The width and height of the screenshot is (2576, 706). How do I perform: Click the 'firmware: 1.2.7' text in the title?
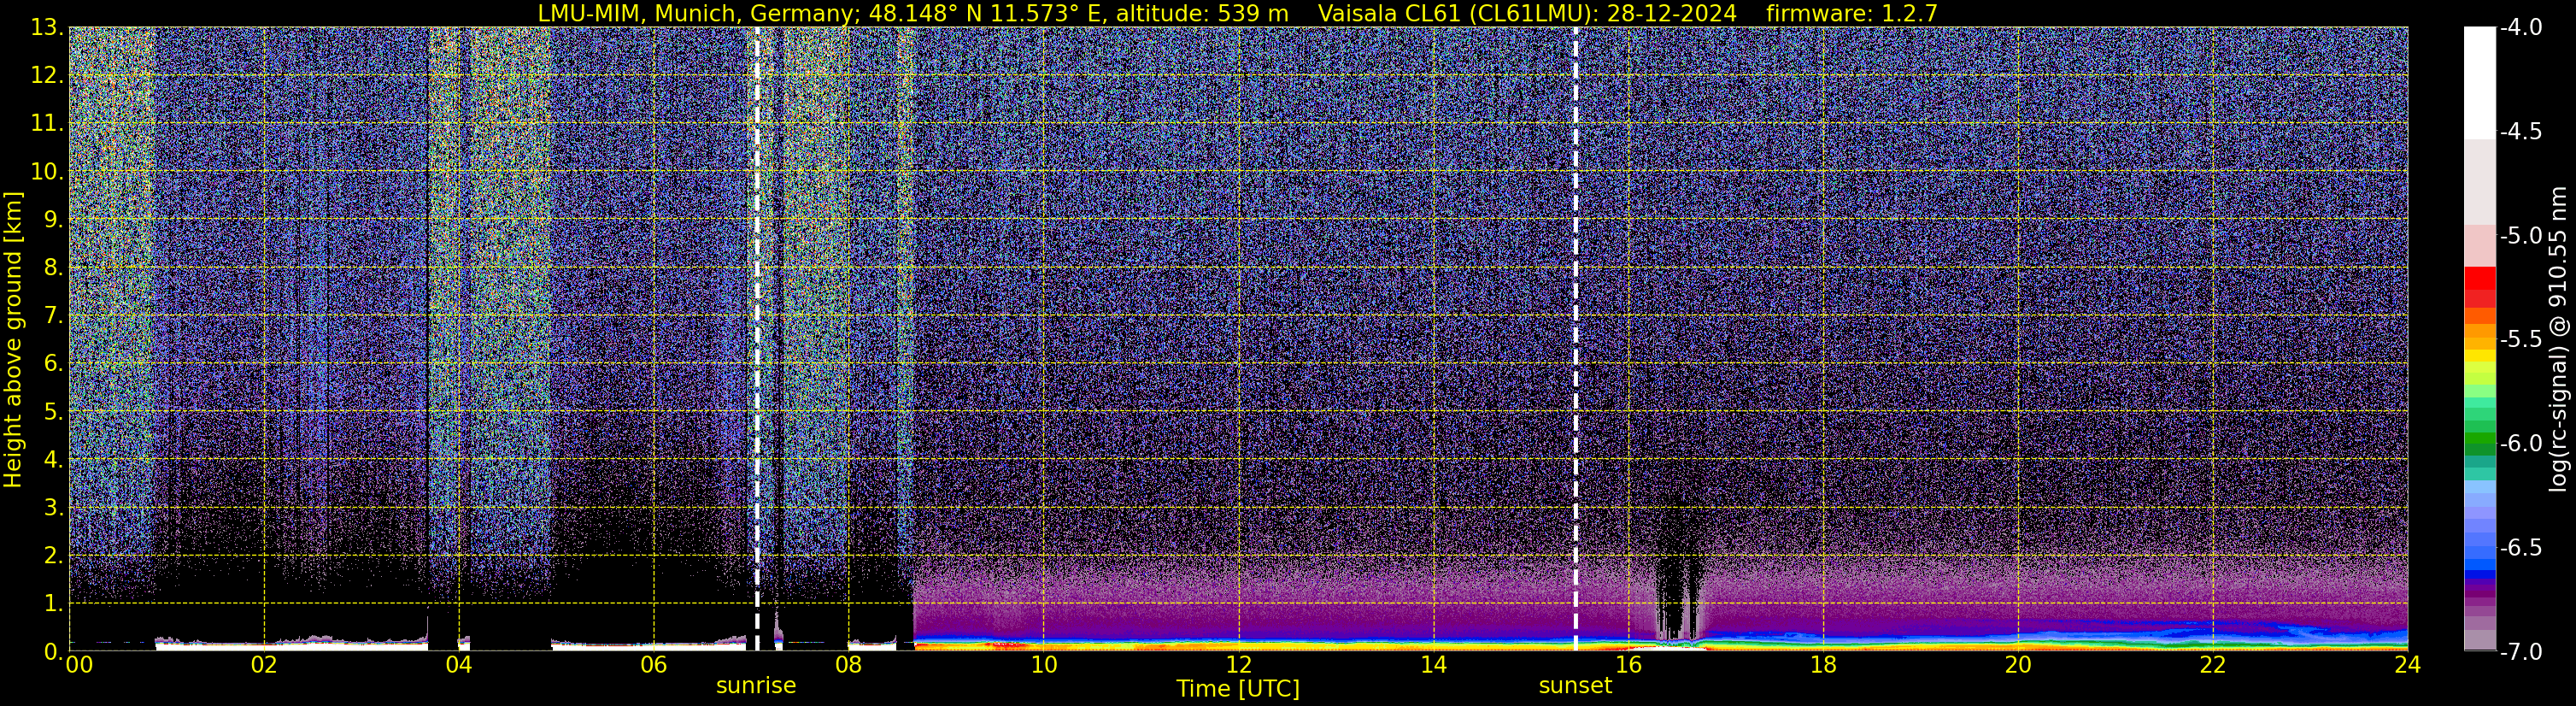tap(1852, 13)
